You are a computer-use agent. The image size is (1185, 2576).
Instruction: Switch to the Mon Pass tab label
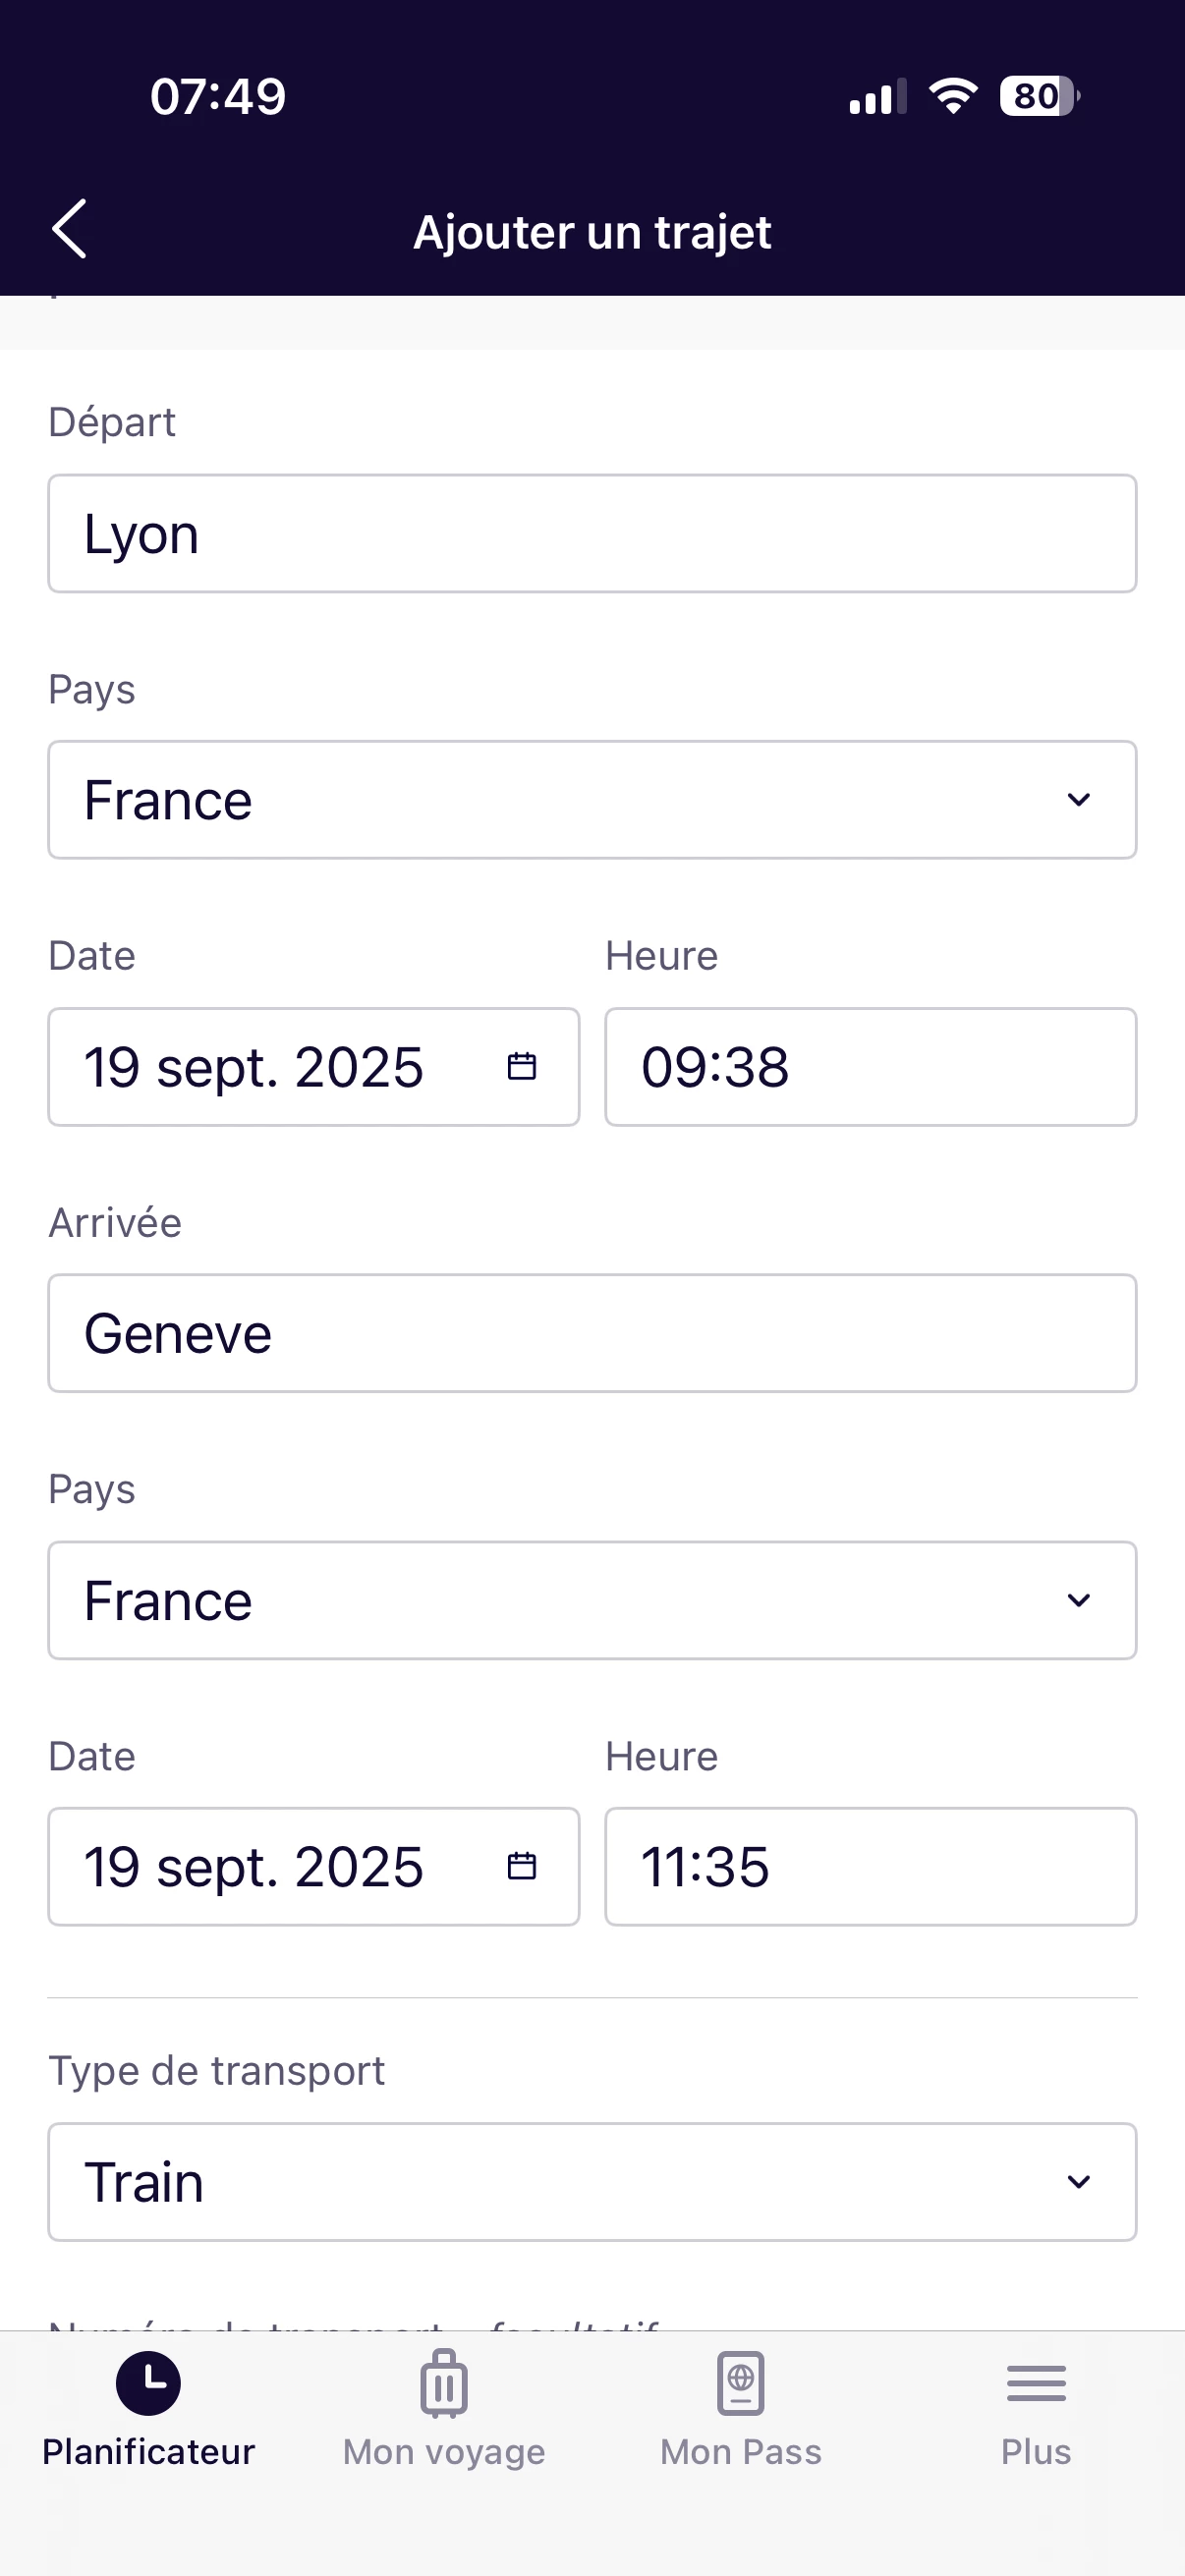741,2452
